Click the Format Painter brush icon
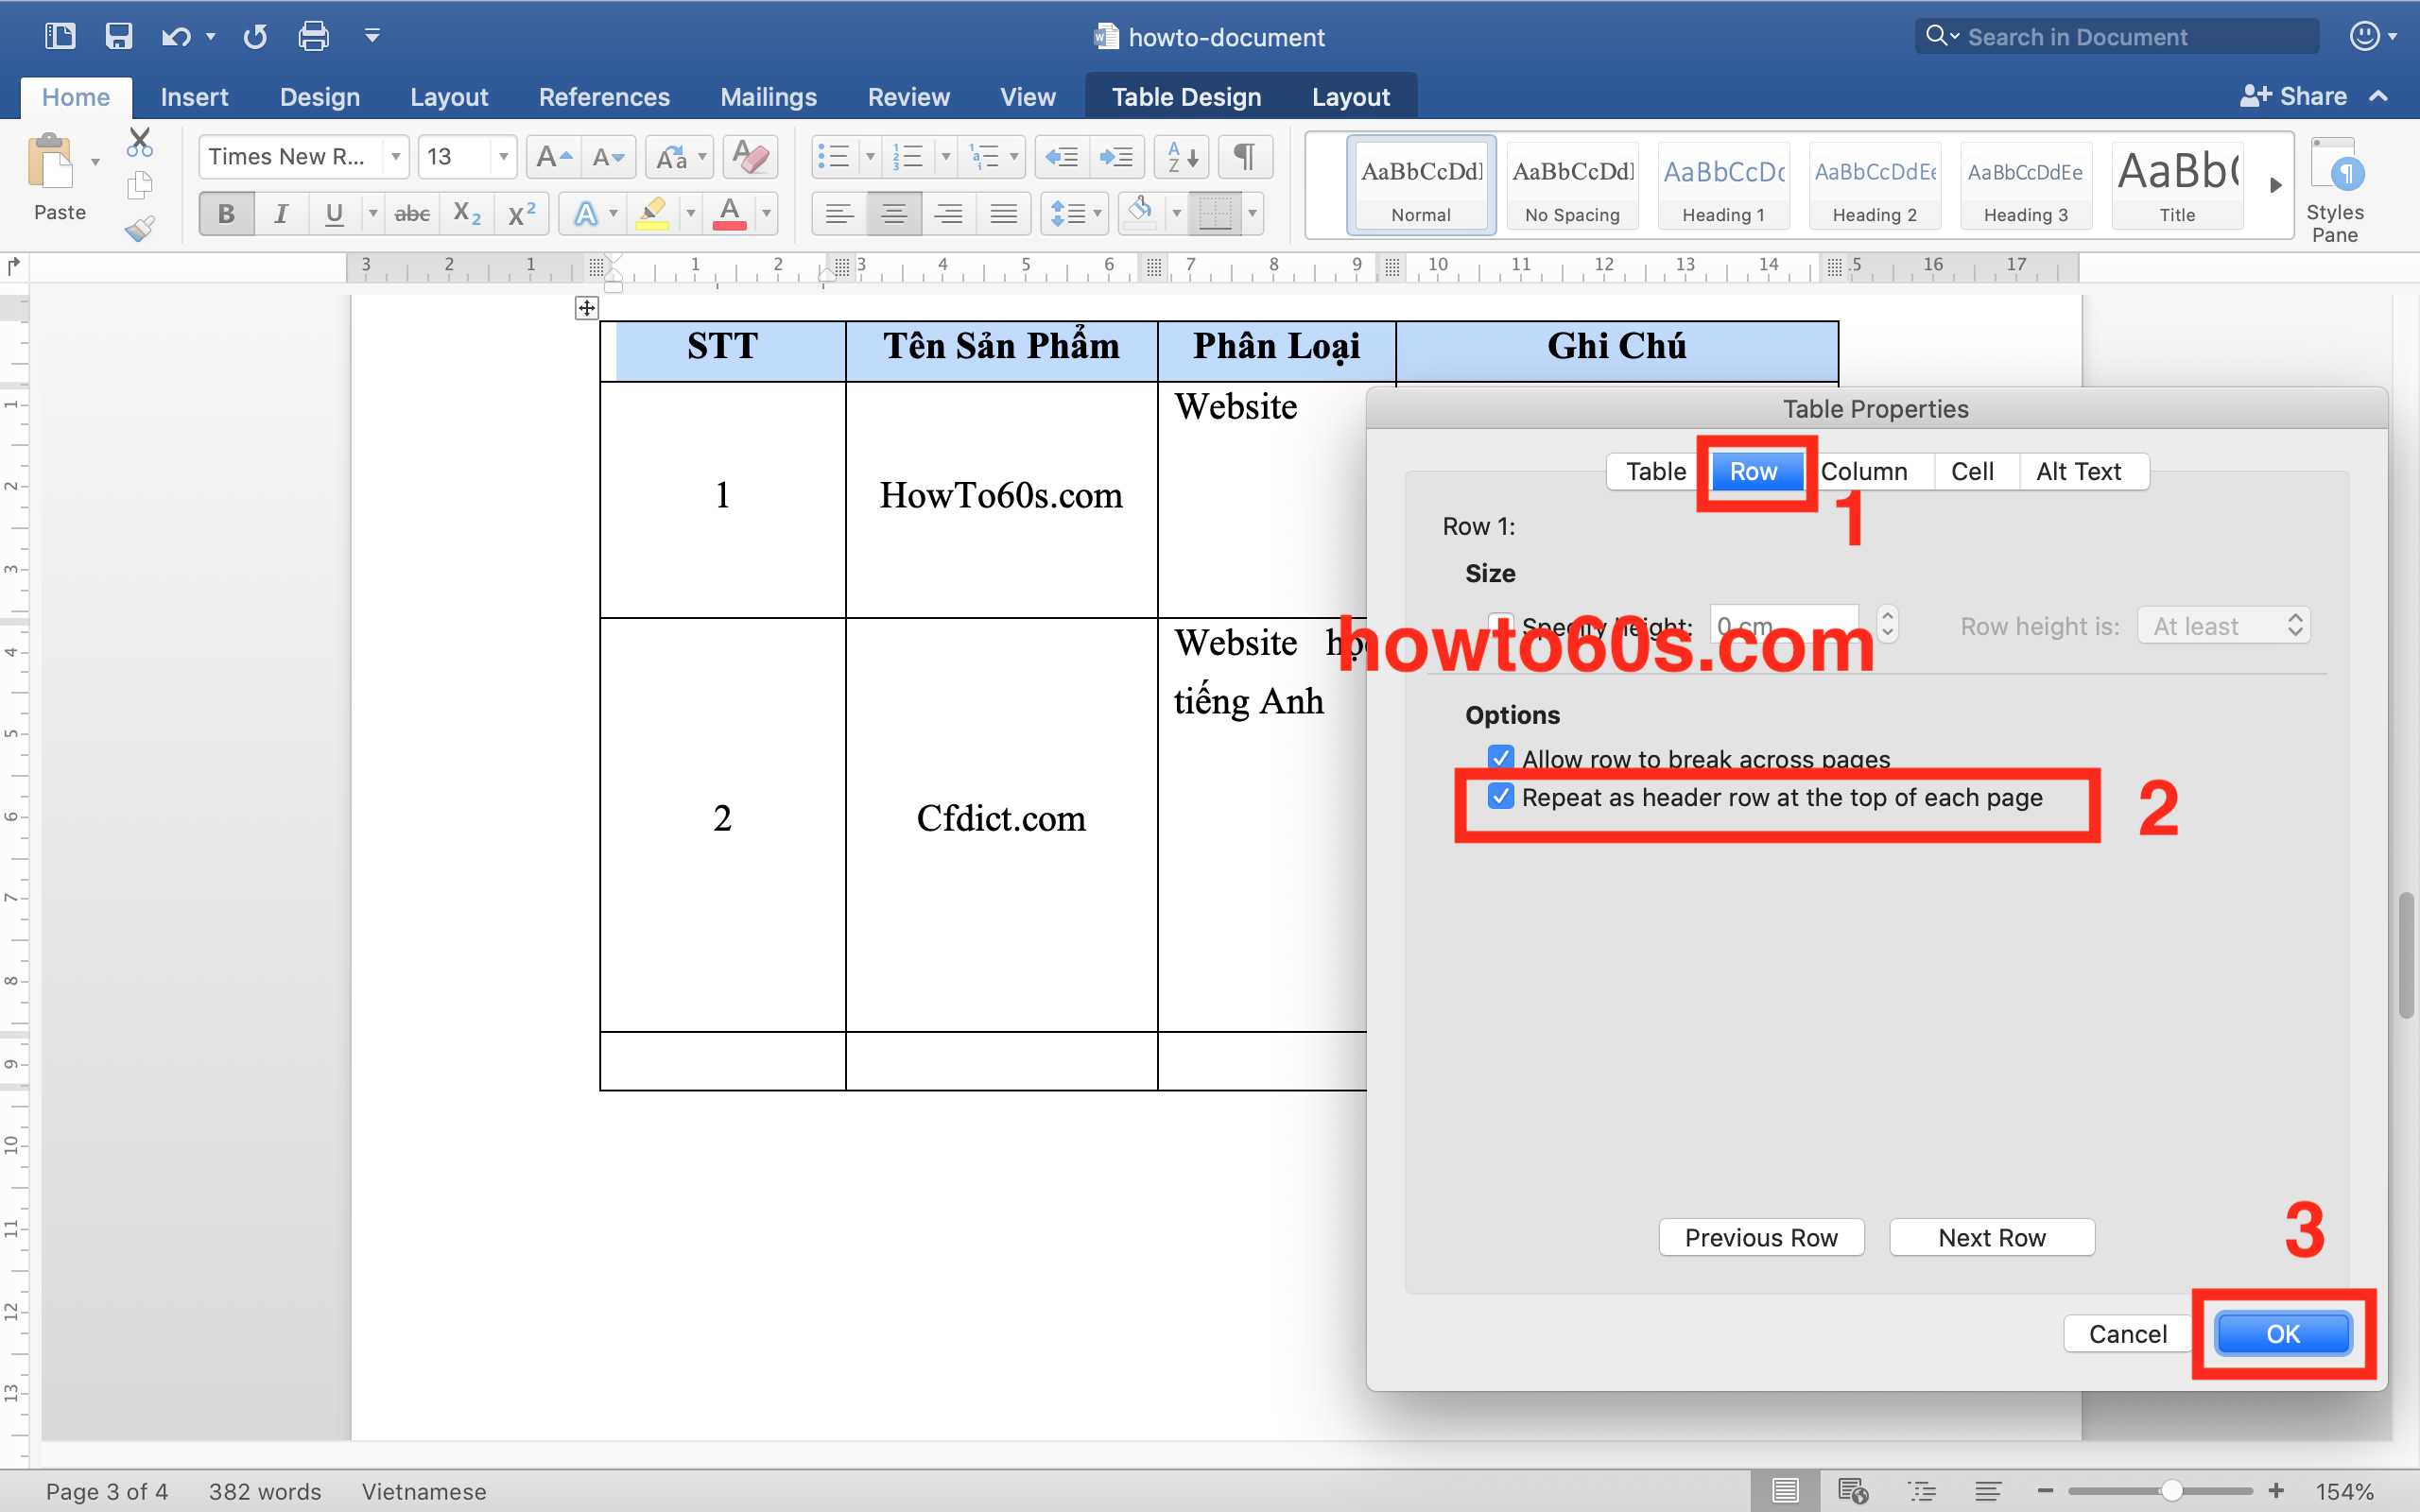The height and width of the screenshot is (1512, 2420). (140, 229)
